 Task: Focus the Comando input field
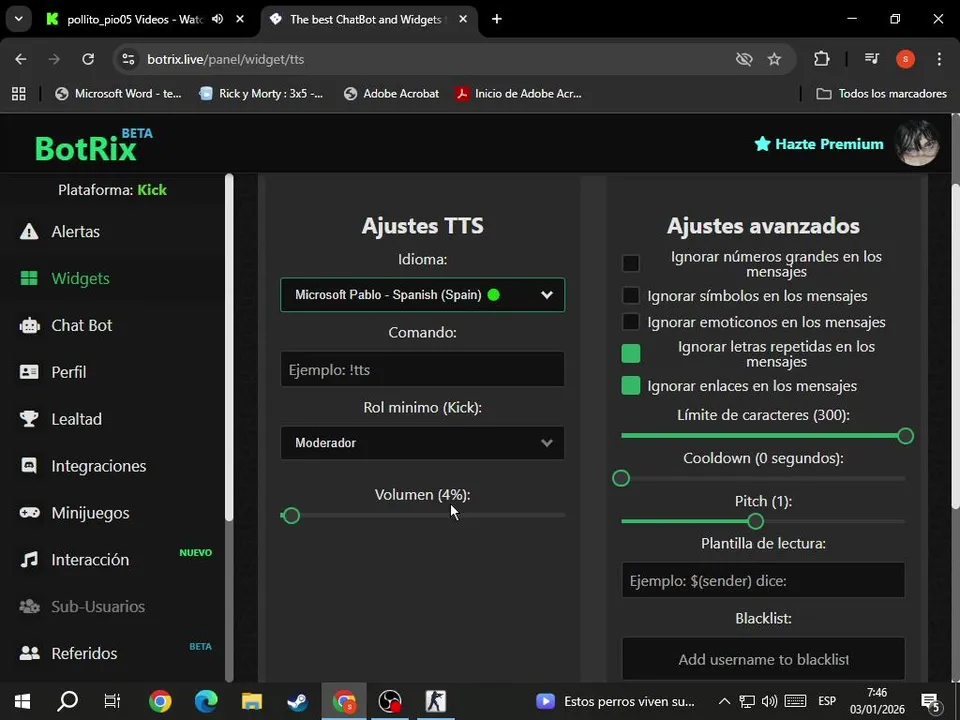click(x=422, y=369)
